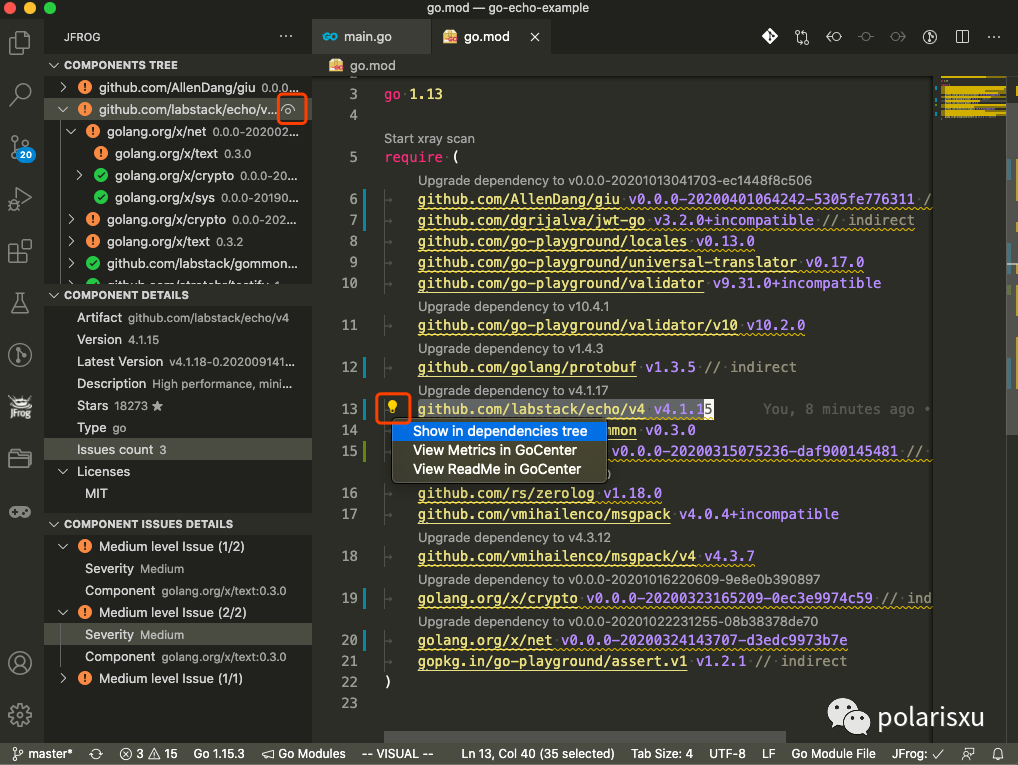Go to previous change arrow icon
This screenshot has height=765, width=1018.
tap(834, 37)
